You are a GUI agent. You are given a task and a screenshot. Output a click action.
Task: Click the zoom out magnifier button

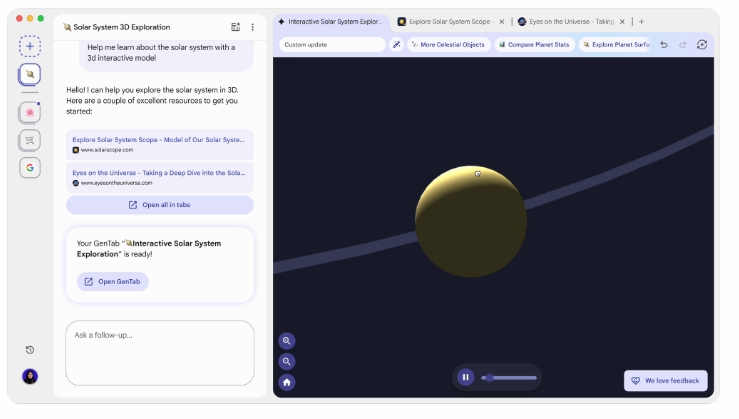[287, 361]
